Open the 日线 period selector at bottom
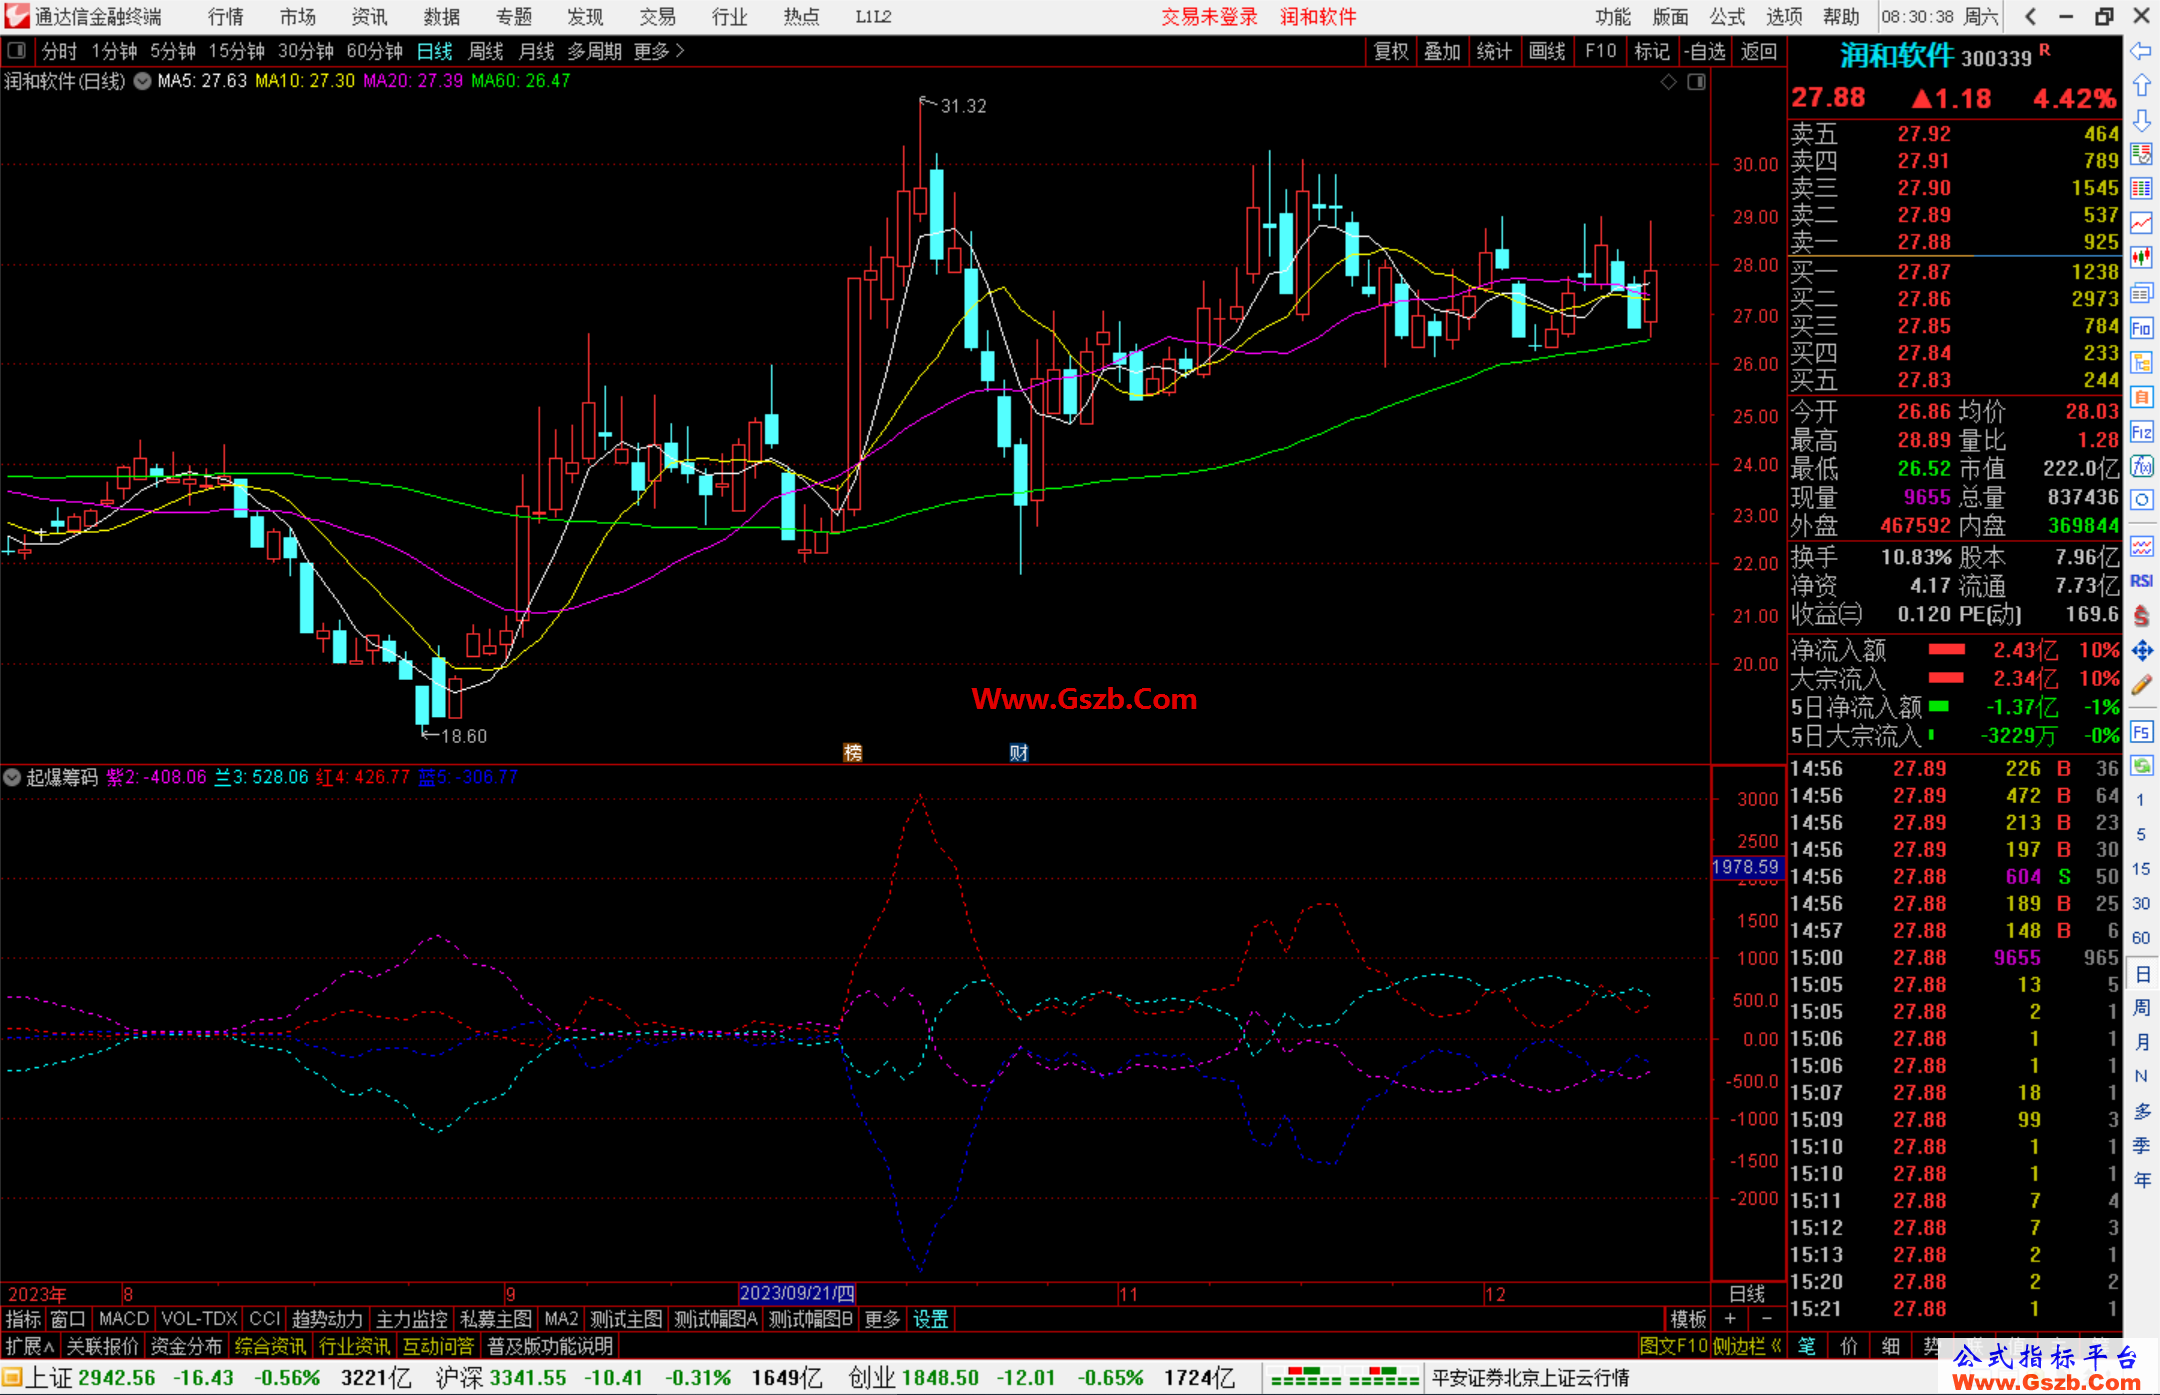Image resolution: width=2160 pixels, height=1395 pixels. coord(1747,1293)
